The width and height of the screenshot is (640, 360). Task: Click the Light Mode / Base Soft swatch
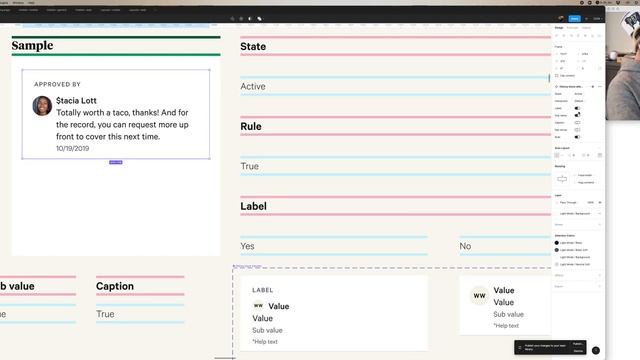[x=557, y=250]
